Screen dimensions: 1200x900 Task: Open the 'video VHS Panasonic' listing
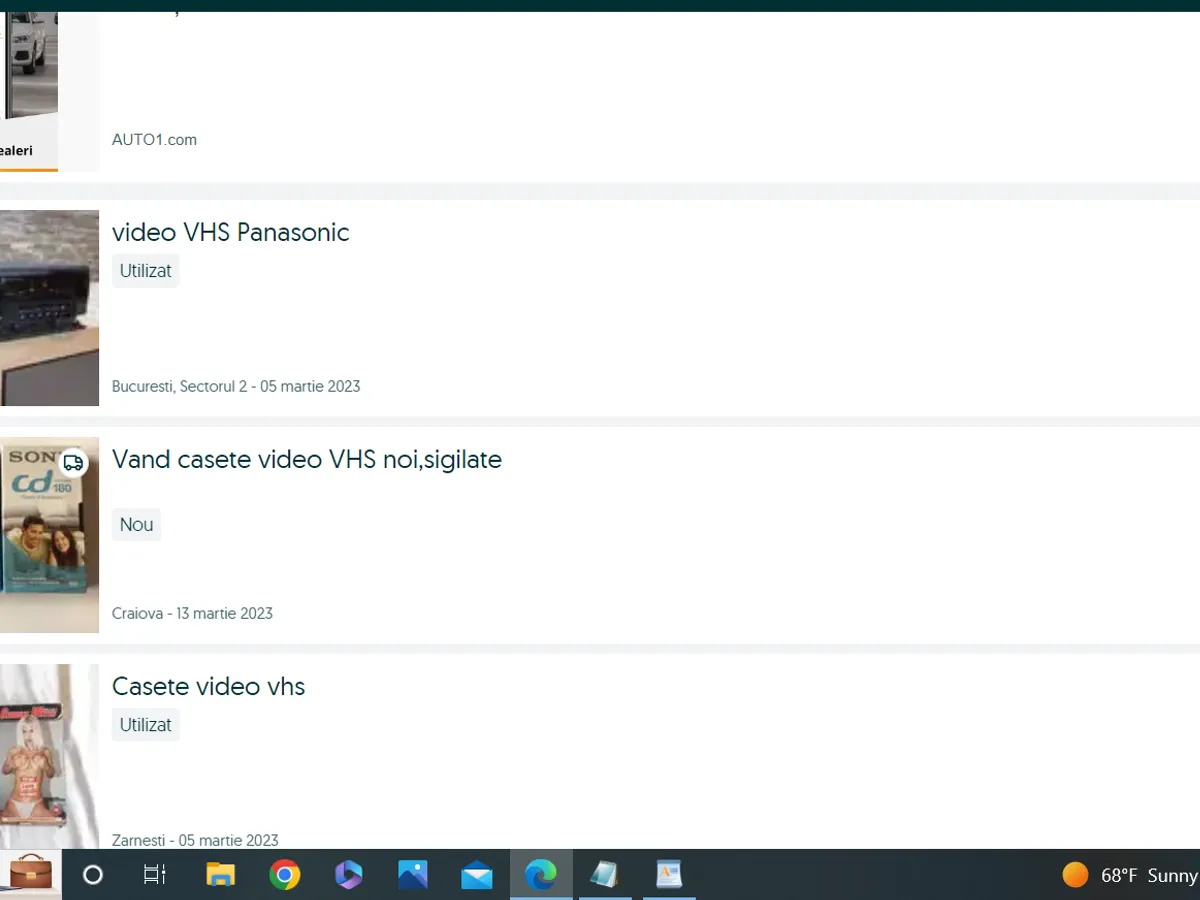pyautogui.click(x=231, y=233)
